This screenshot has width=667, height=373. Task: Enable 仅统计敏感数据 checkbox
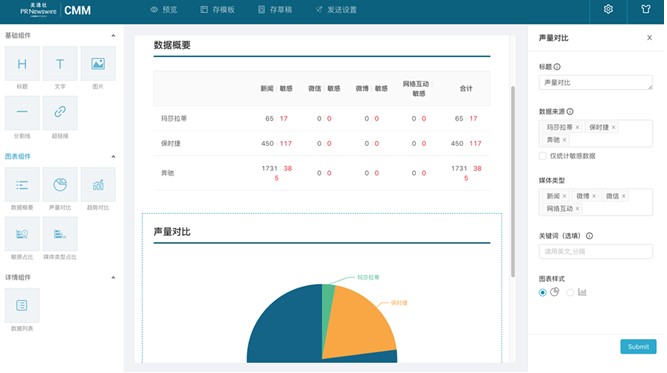543,156
